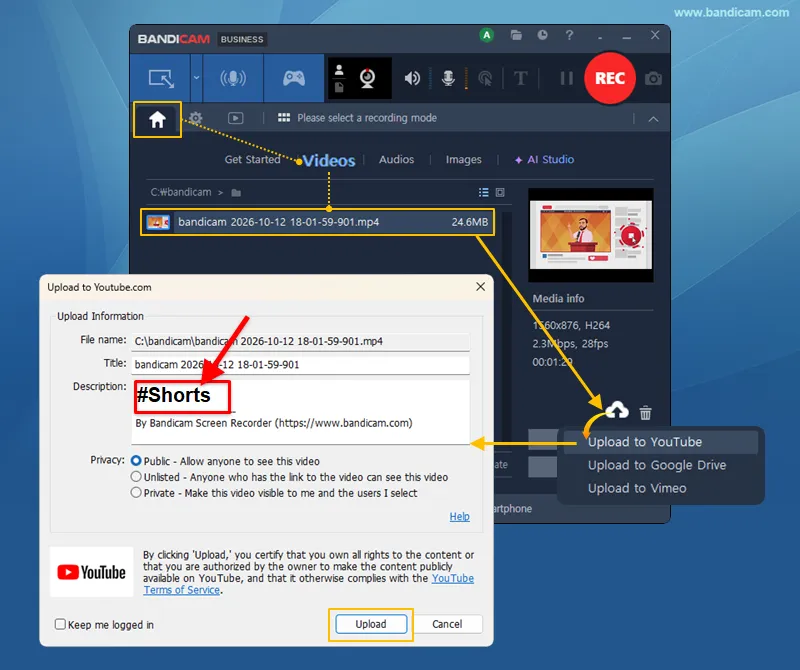Switch to the Images tab

pyautogui.click(x=463, y=160)
